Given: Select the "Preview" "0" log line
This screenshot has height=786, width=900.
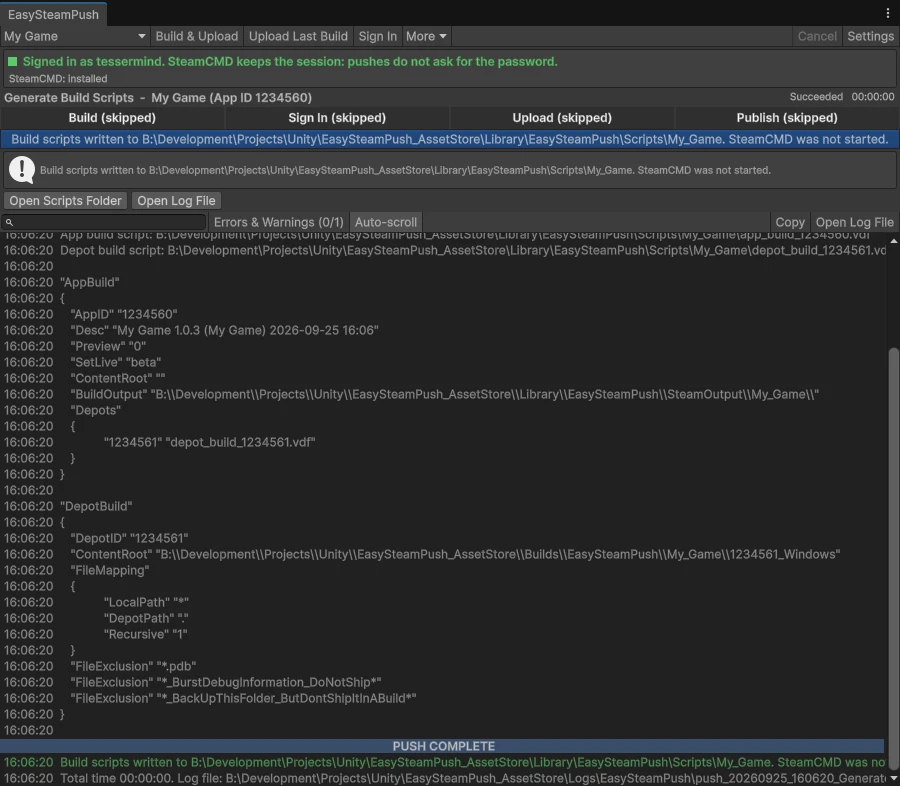Looking at the screenshot, I should [x=443, y=346].
